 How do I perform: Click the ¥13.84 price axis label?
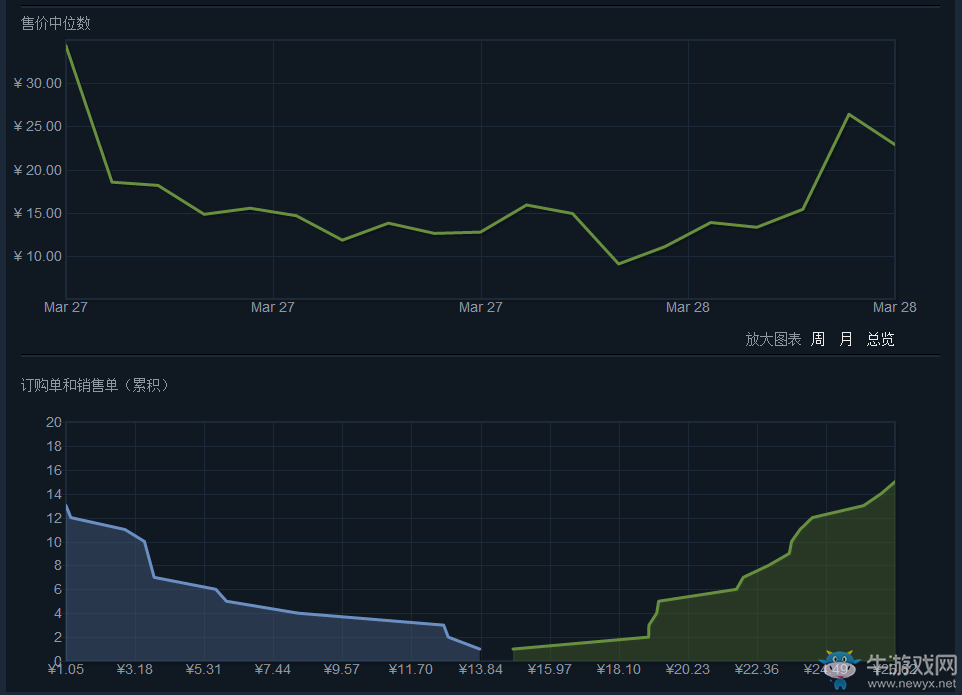(x=480, y=669)
